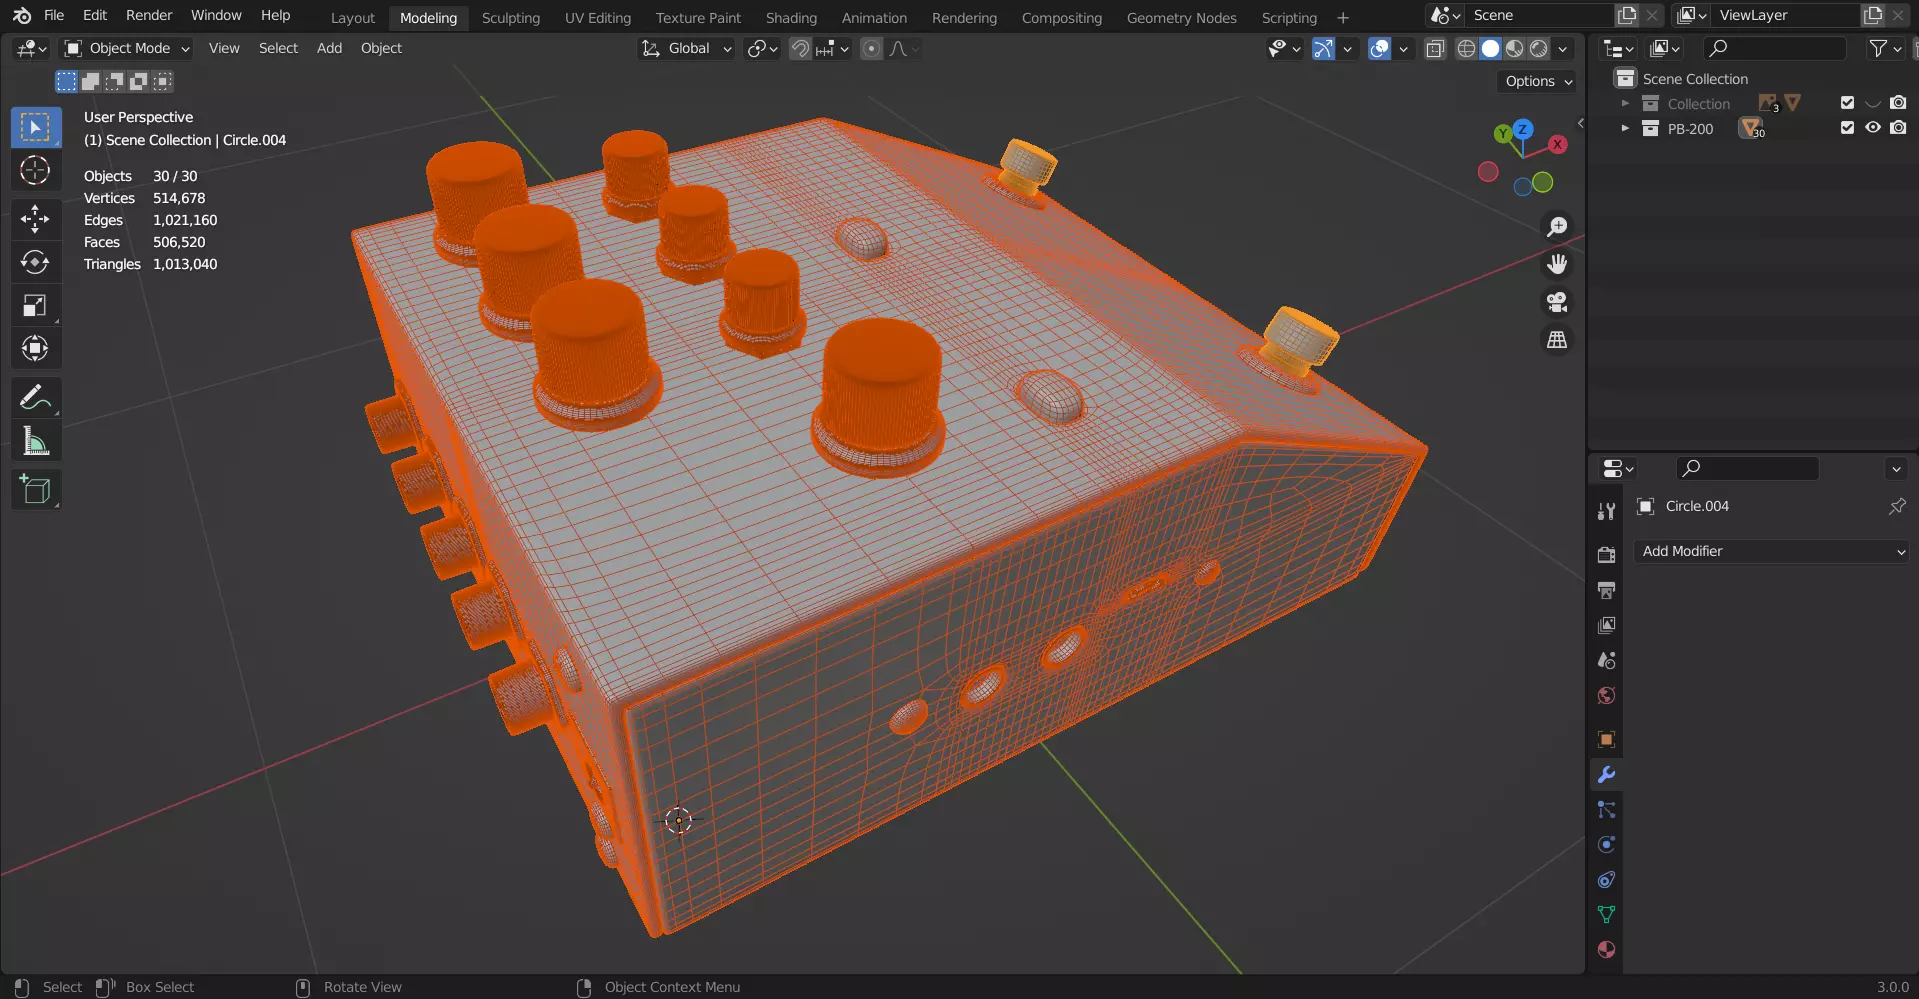Switch to wireframe viewport shading
Image resolution: width=1919 pixels, height=999 pixels.
pos(1466,48)
